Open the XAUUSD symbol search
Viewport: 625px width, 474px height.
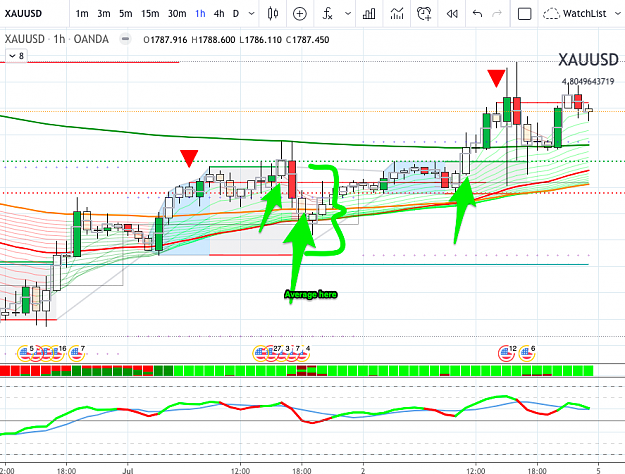point(23,14)
